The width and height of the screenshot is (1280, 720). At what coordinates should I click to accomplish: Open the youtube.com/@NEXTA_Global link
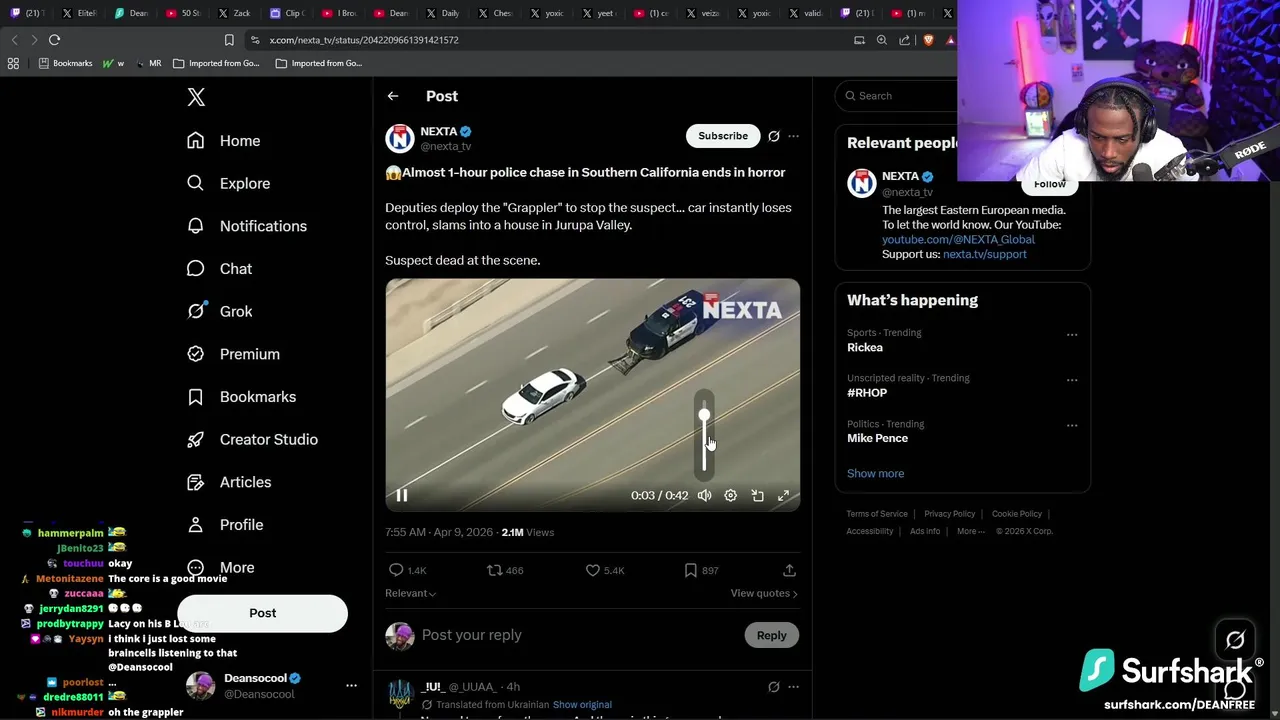[x=958, y=239]
